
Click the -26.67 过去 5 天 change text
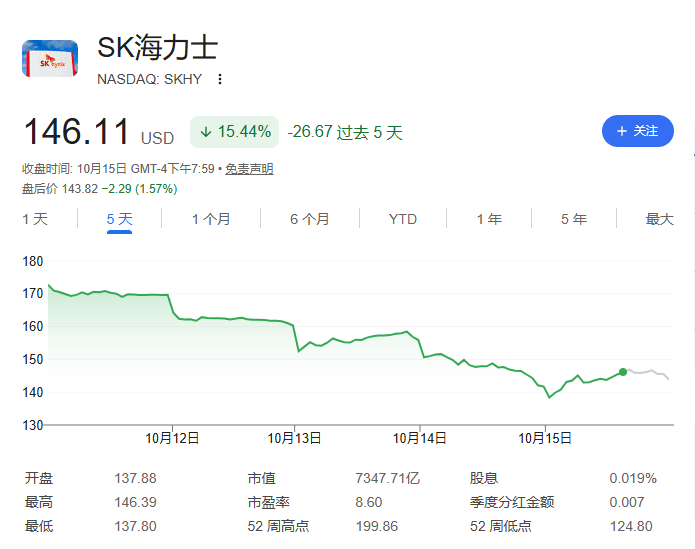point(345,132)
